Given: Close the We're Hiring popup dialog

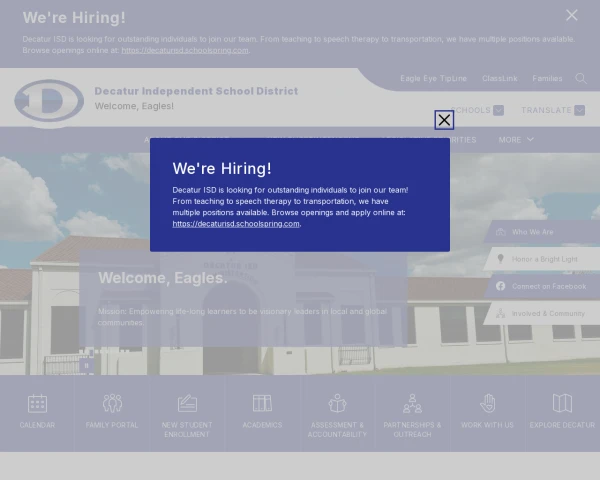Looking at the screenshot, I should pyautogui.click(x=444, y=120).
